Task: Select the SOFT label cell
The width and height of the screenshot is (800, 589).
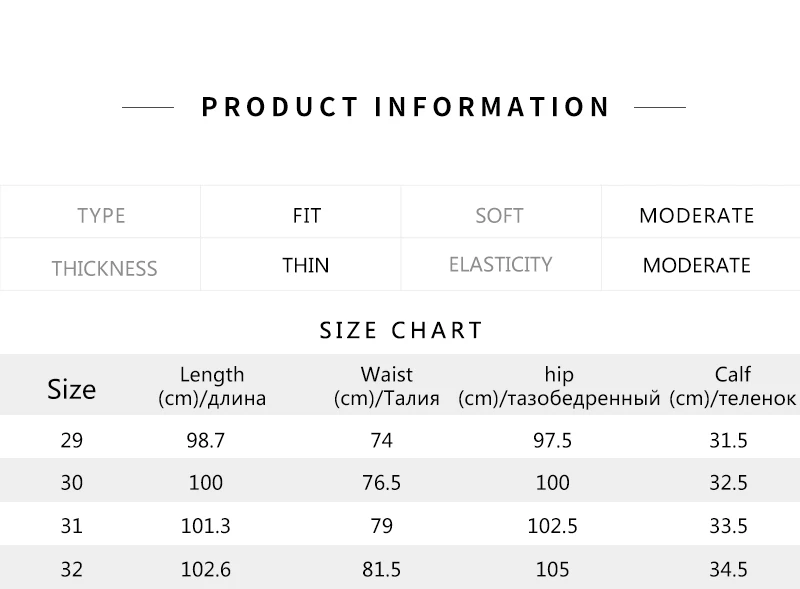Action: [499, 215]
